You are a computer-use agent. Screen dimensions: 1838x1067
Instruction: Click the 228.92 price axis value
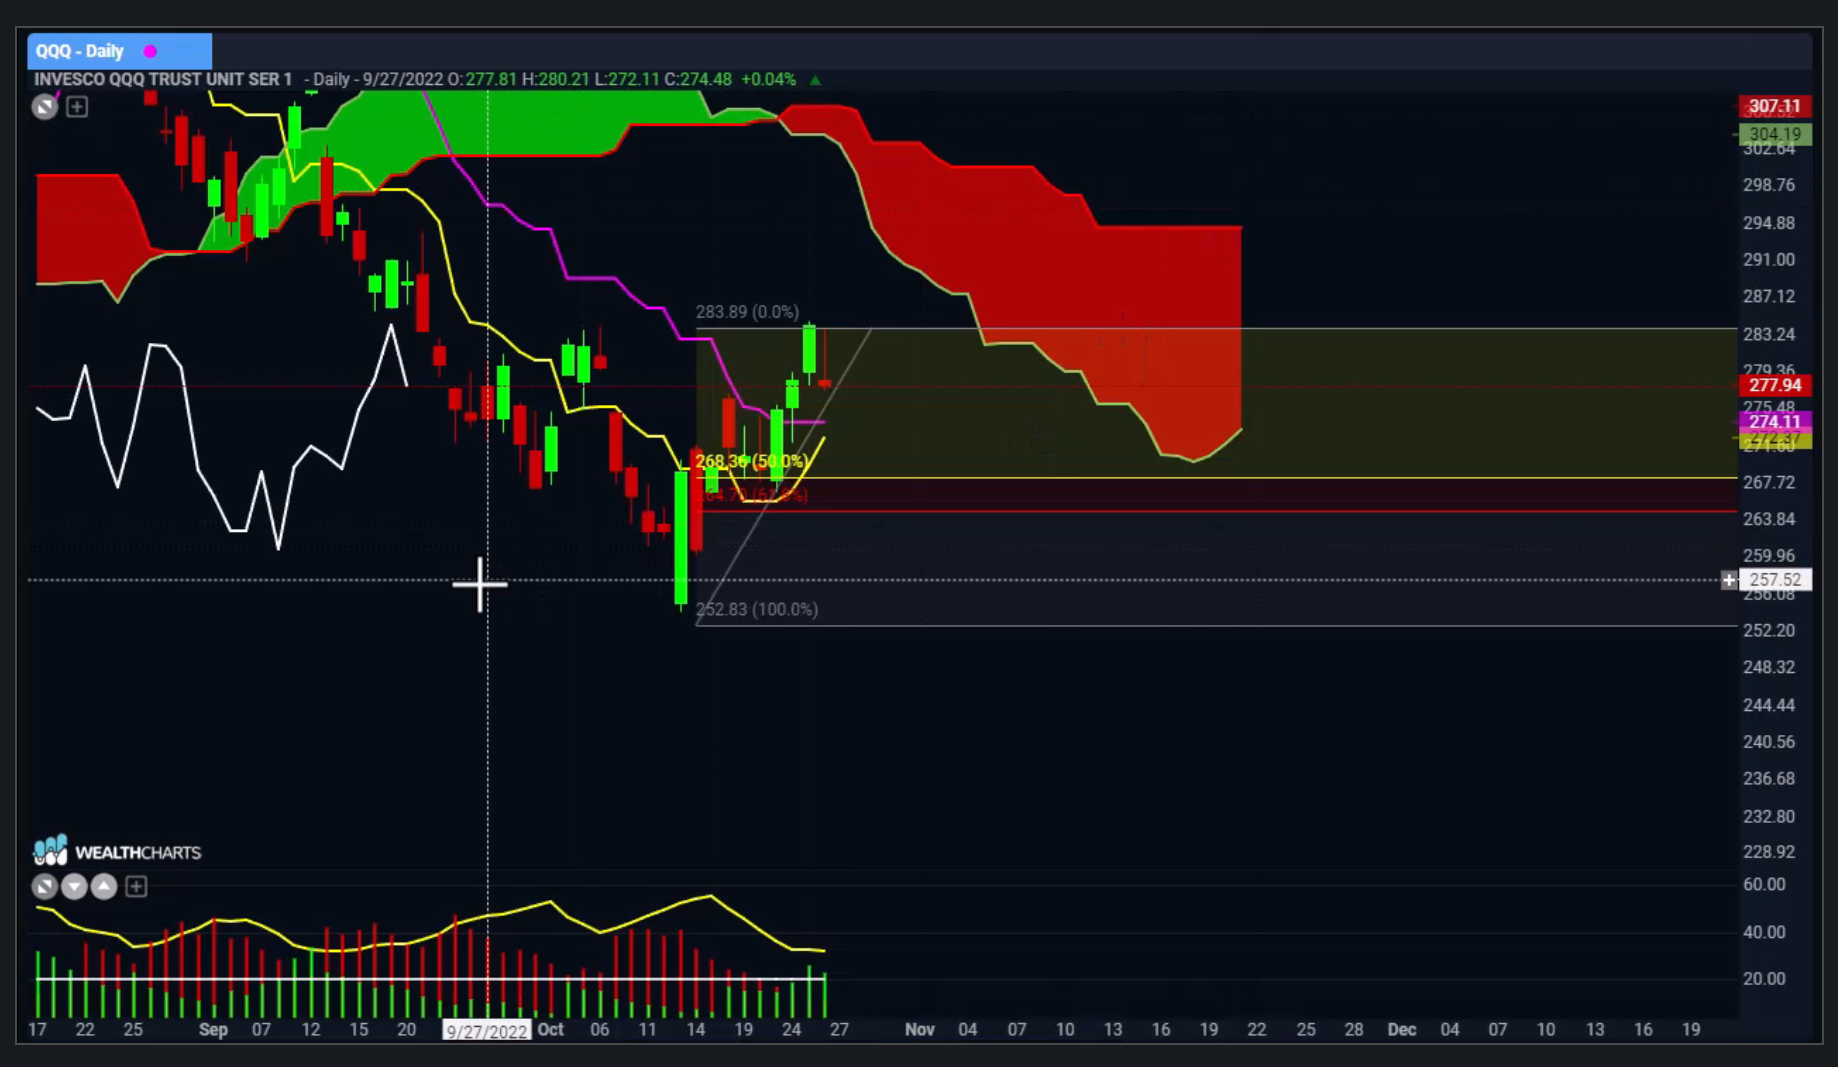coord(1768,852)
